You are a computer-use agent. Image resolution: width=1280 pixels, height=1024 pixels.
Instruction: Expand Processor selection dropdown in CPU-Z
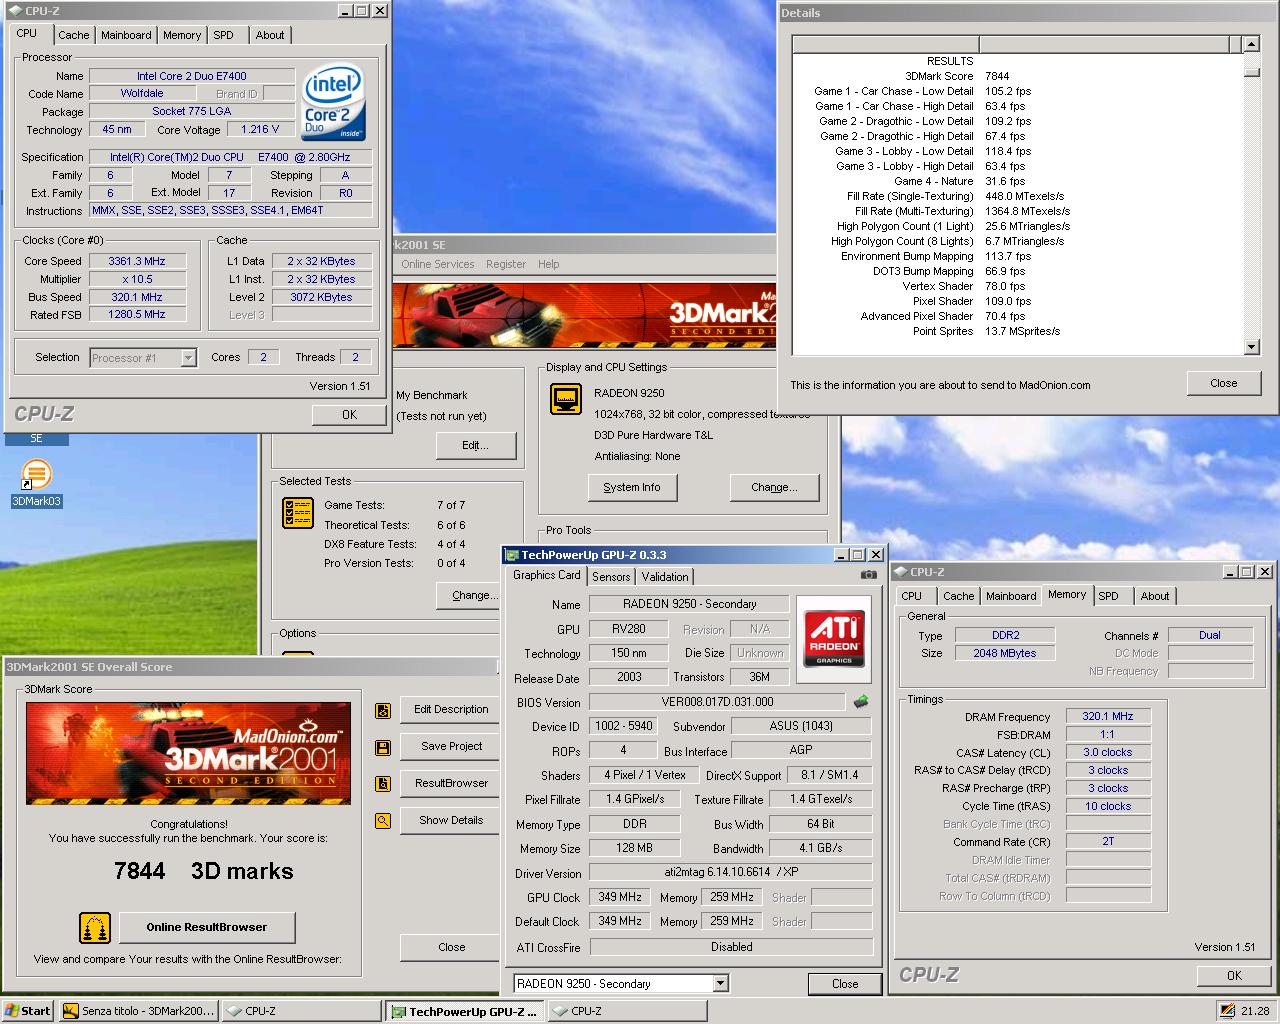[188, 358]
